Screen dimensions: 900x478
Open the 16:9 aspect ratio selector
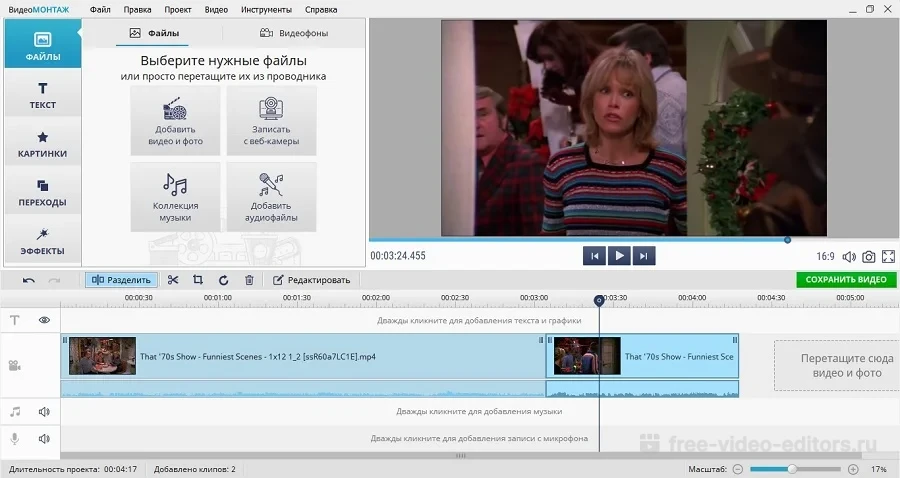pos(825,257)
